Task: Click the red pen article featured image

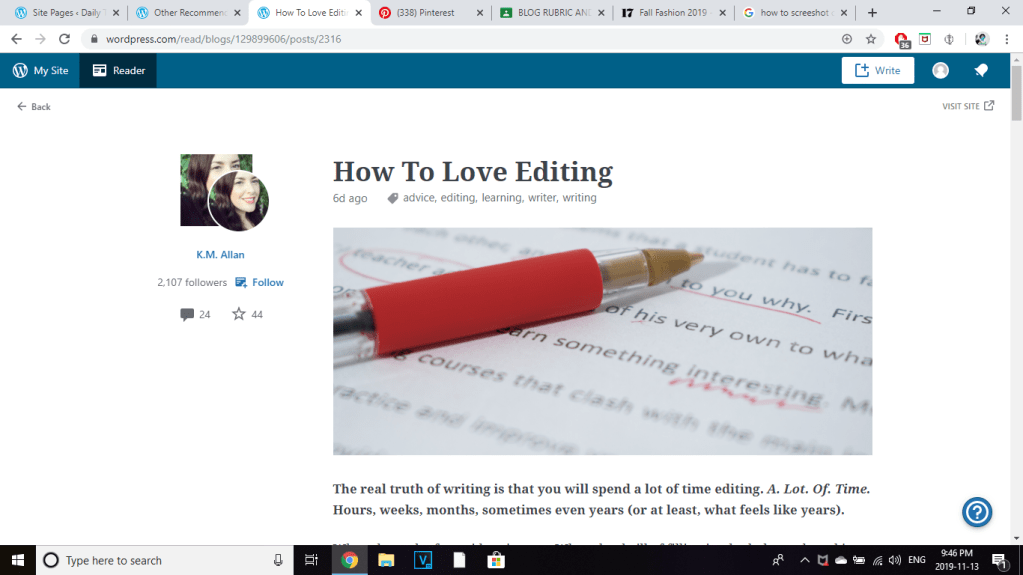Action: (x=602, y=341)
